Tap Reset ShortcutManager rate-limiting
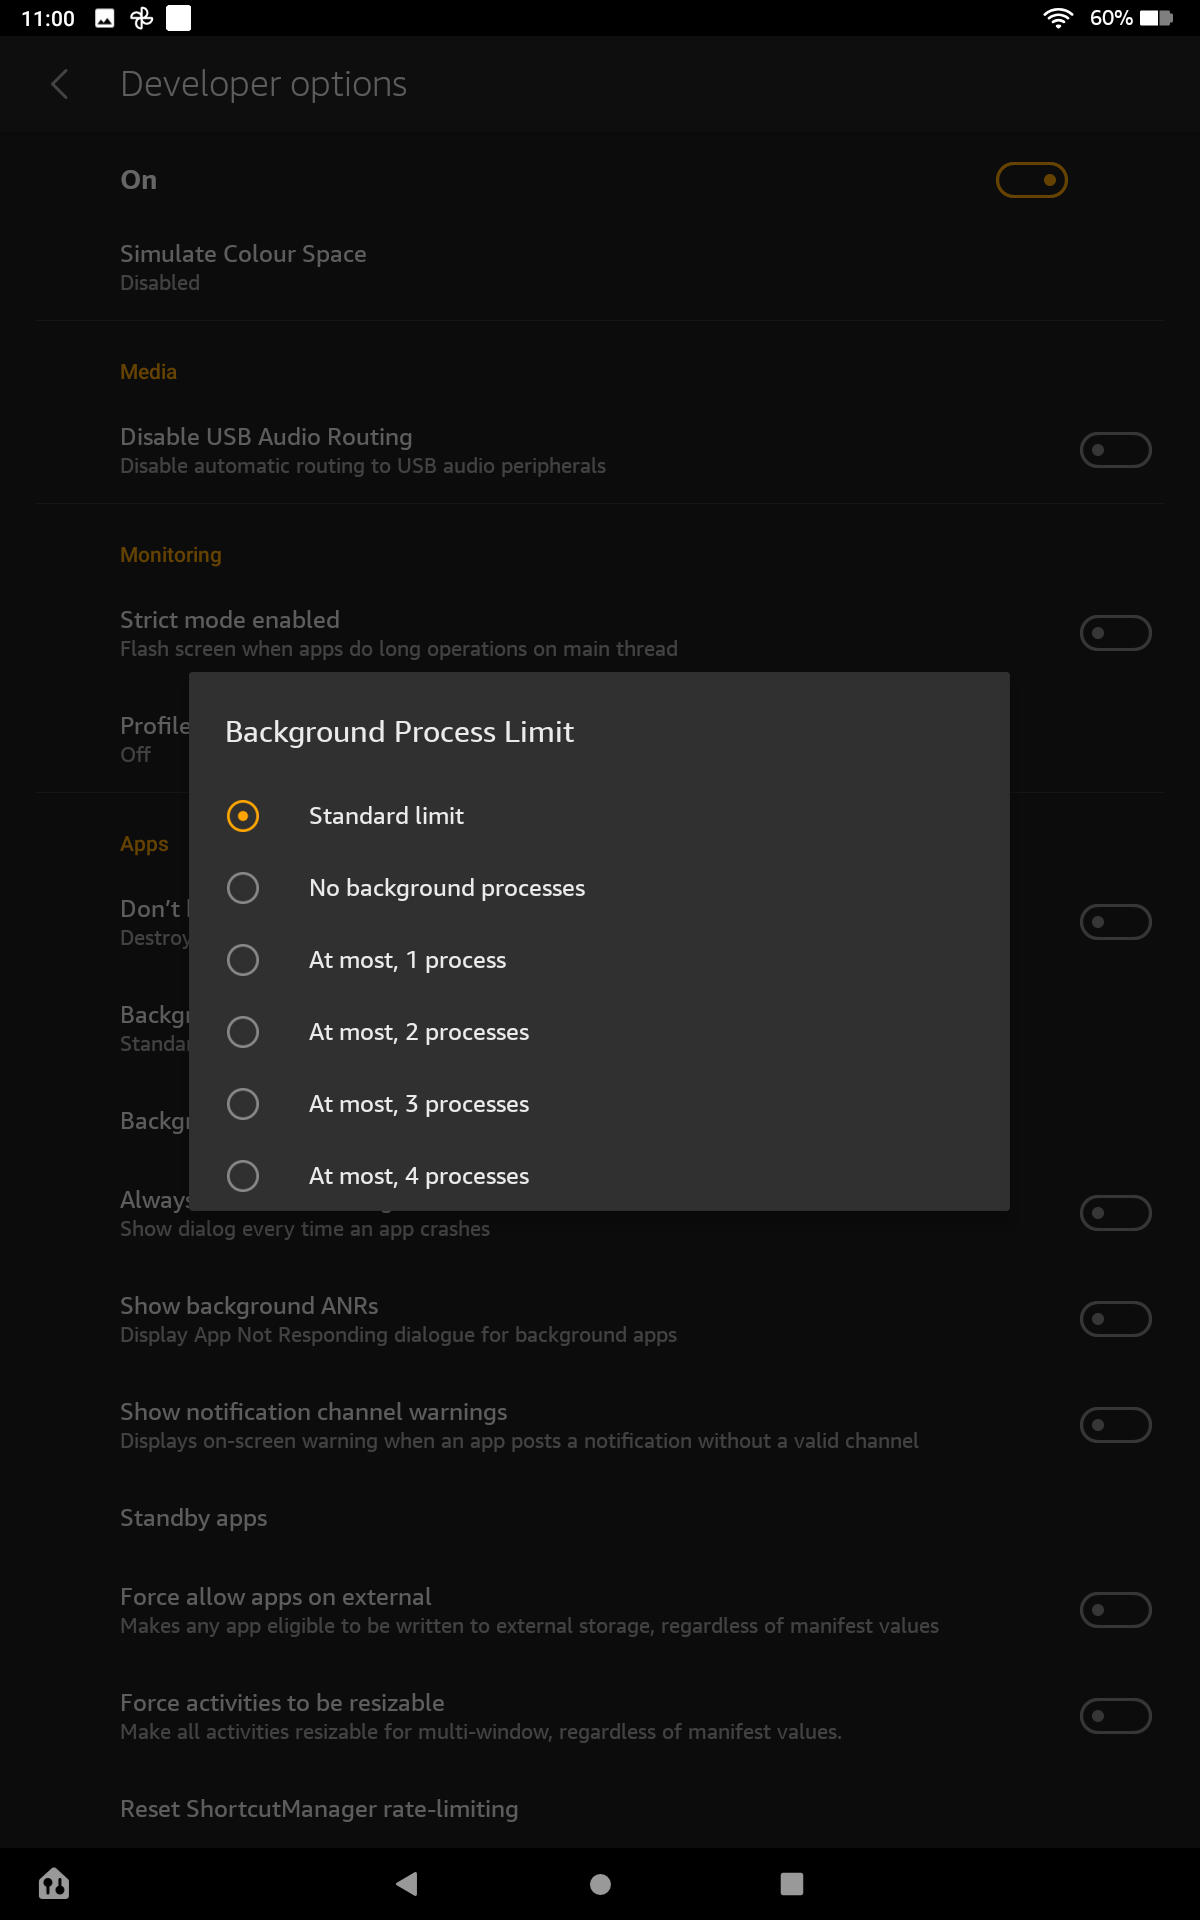Viewport: 1200px width, 1920px height. (318, 1809)
